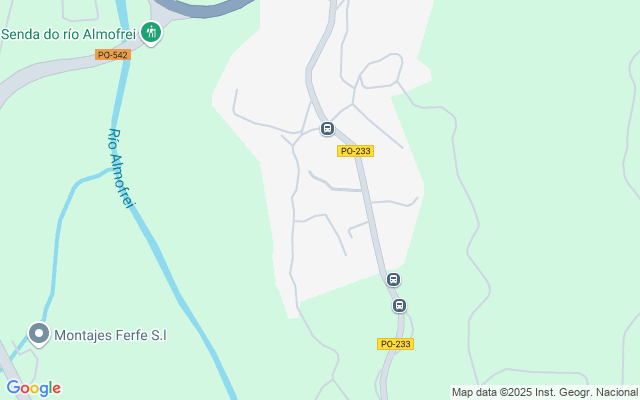
Task: Click the upper yellow PO-233 road shield
Action: [356, 151]
